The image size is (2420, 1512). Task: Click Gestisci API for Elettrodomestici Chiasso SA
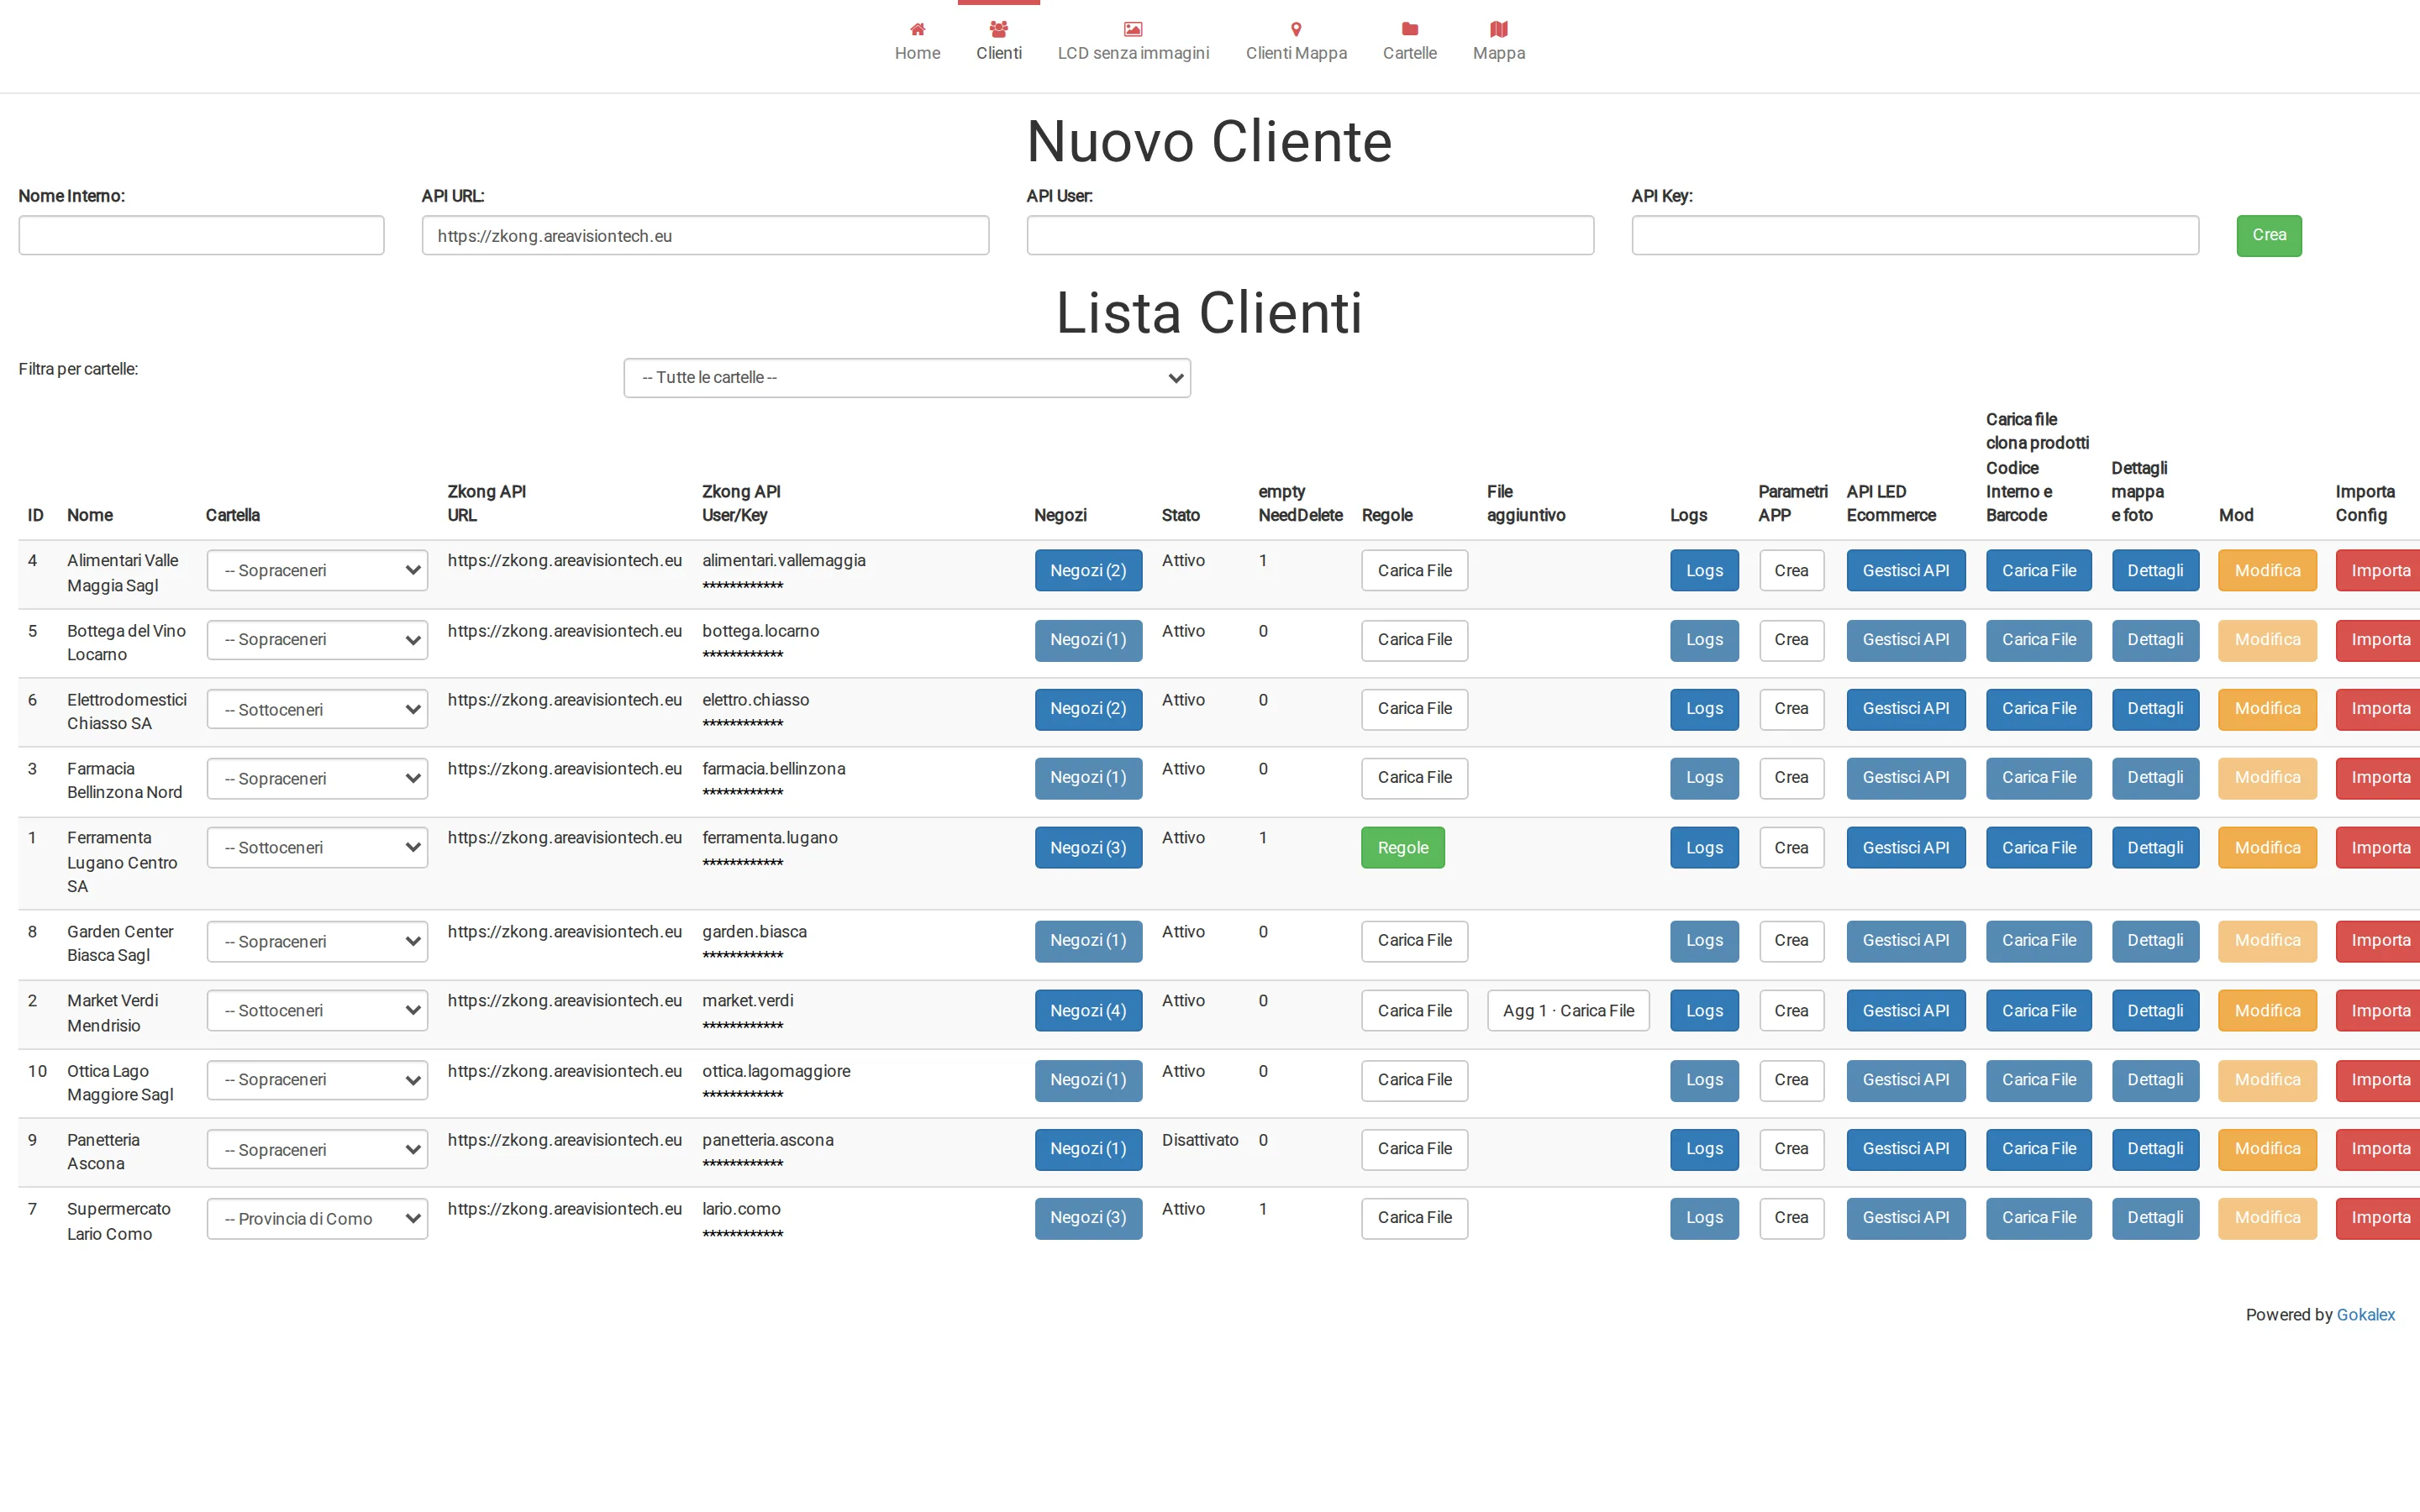pos(1905,709)
